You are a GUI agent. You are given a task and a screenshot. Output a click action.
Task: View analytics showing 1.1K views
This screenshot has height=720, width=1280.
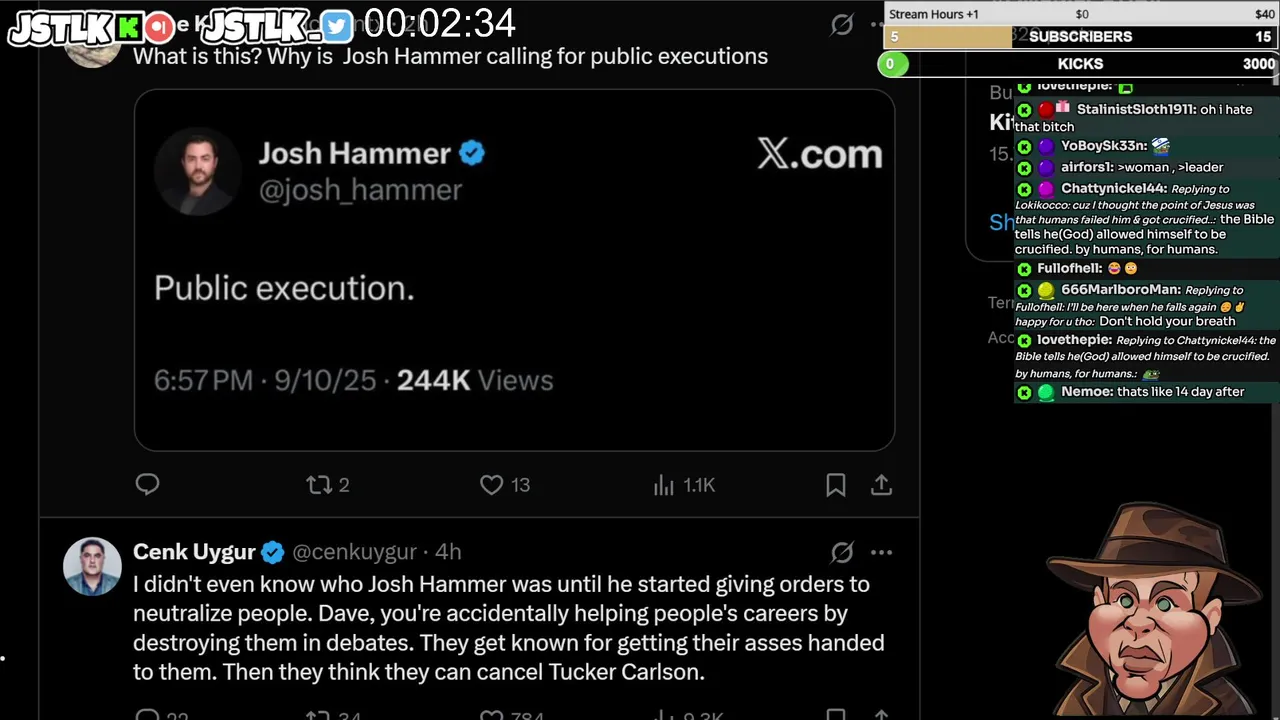point(685,485)
